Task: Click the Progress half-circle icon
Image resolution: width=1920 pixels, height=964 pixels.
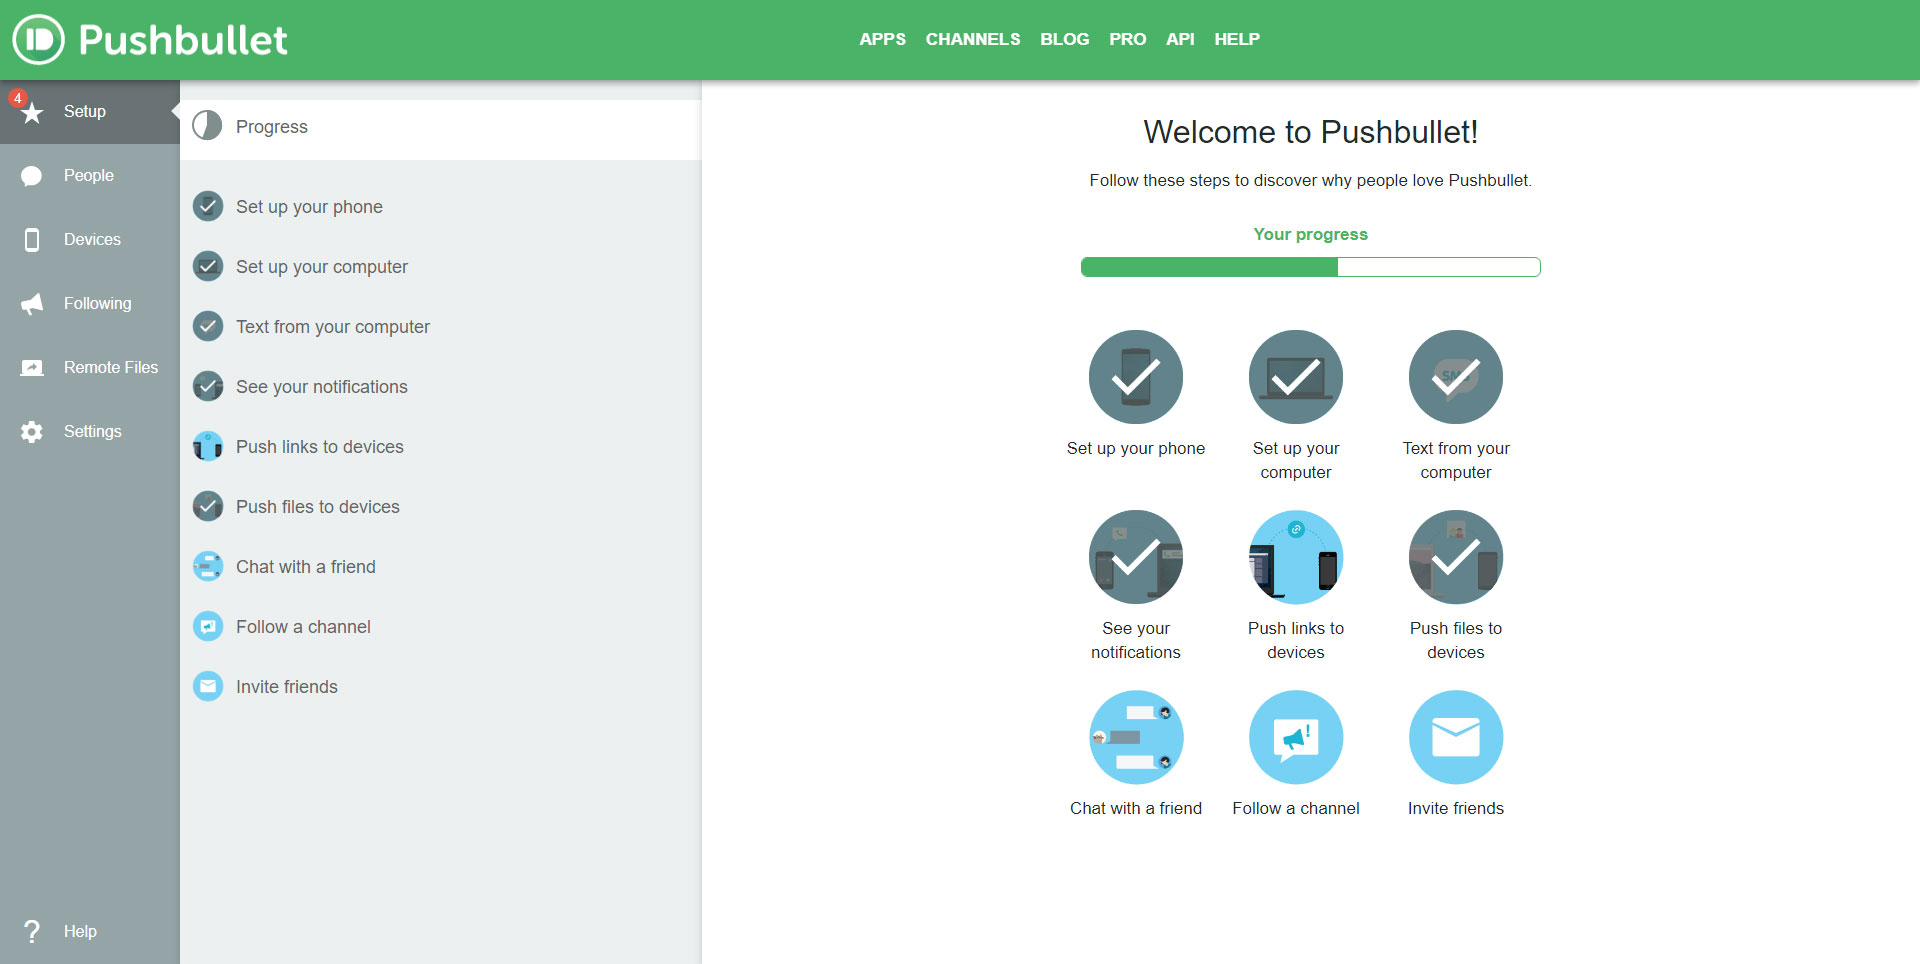Action: (x=207, y=126)
